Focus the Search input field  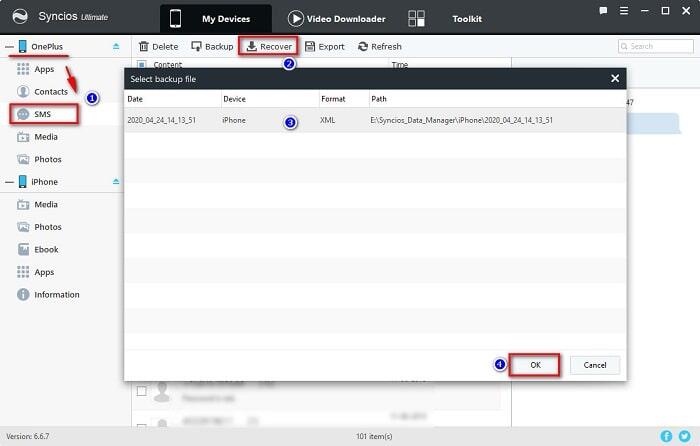point(656,46)
